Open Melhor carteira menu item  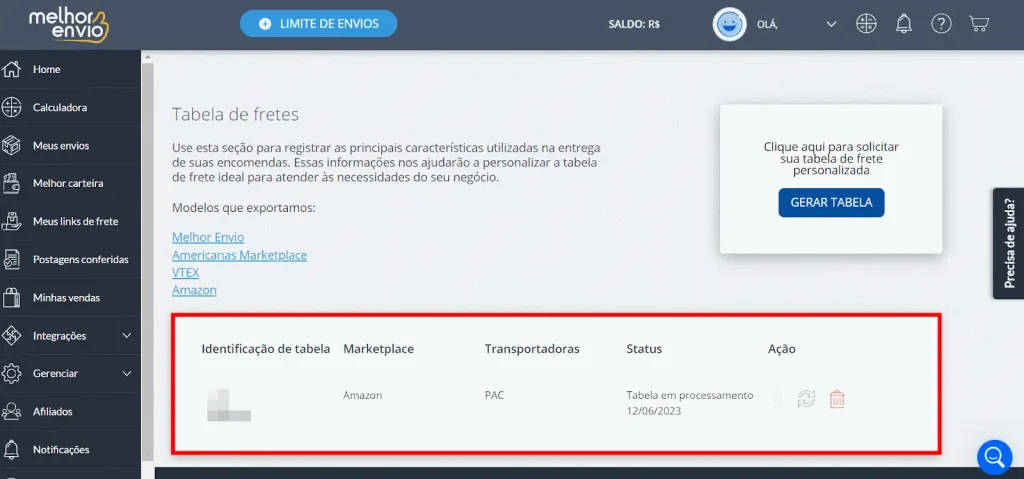tap(68, 183)
